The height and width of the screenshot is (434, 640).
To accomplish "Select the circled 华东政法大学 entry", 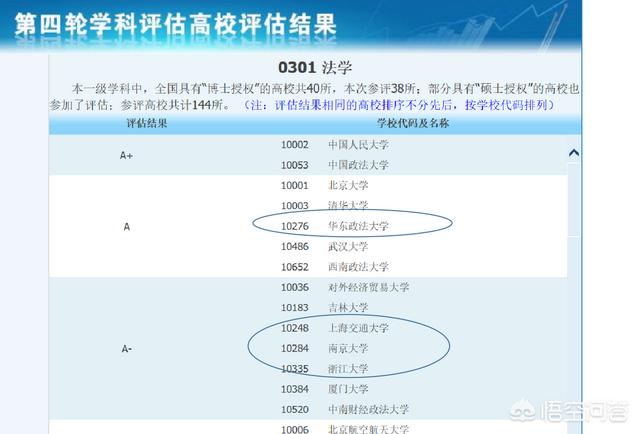I will click(x=358, y=226).
